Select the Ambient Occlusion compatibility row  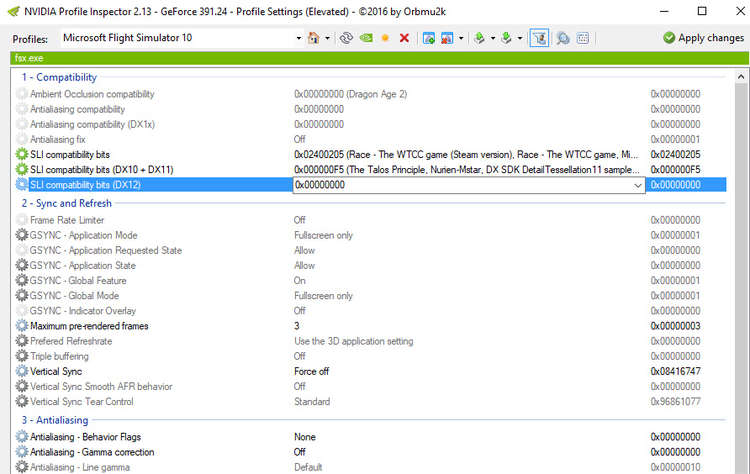pyautogui.click(x=371, y=94)
